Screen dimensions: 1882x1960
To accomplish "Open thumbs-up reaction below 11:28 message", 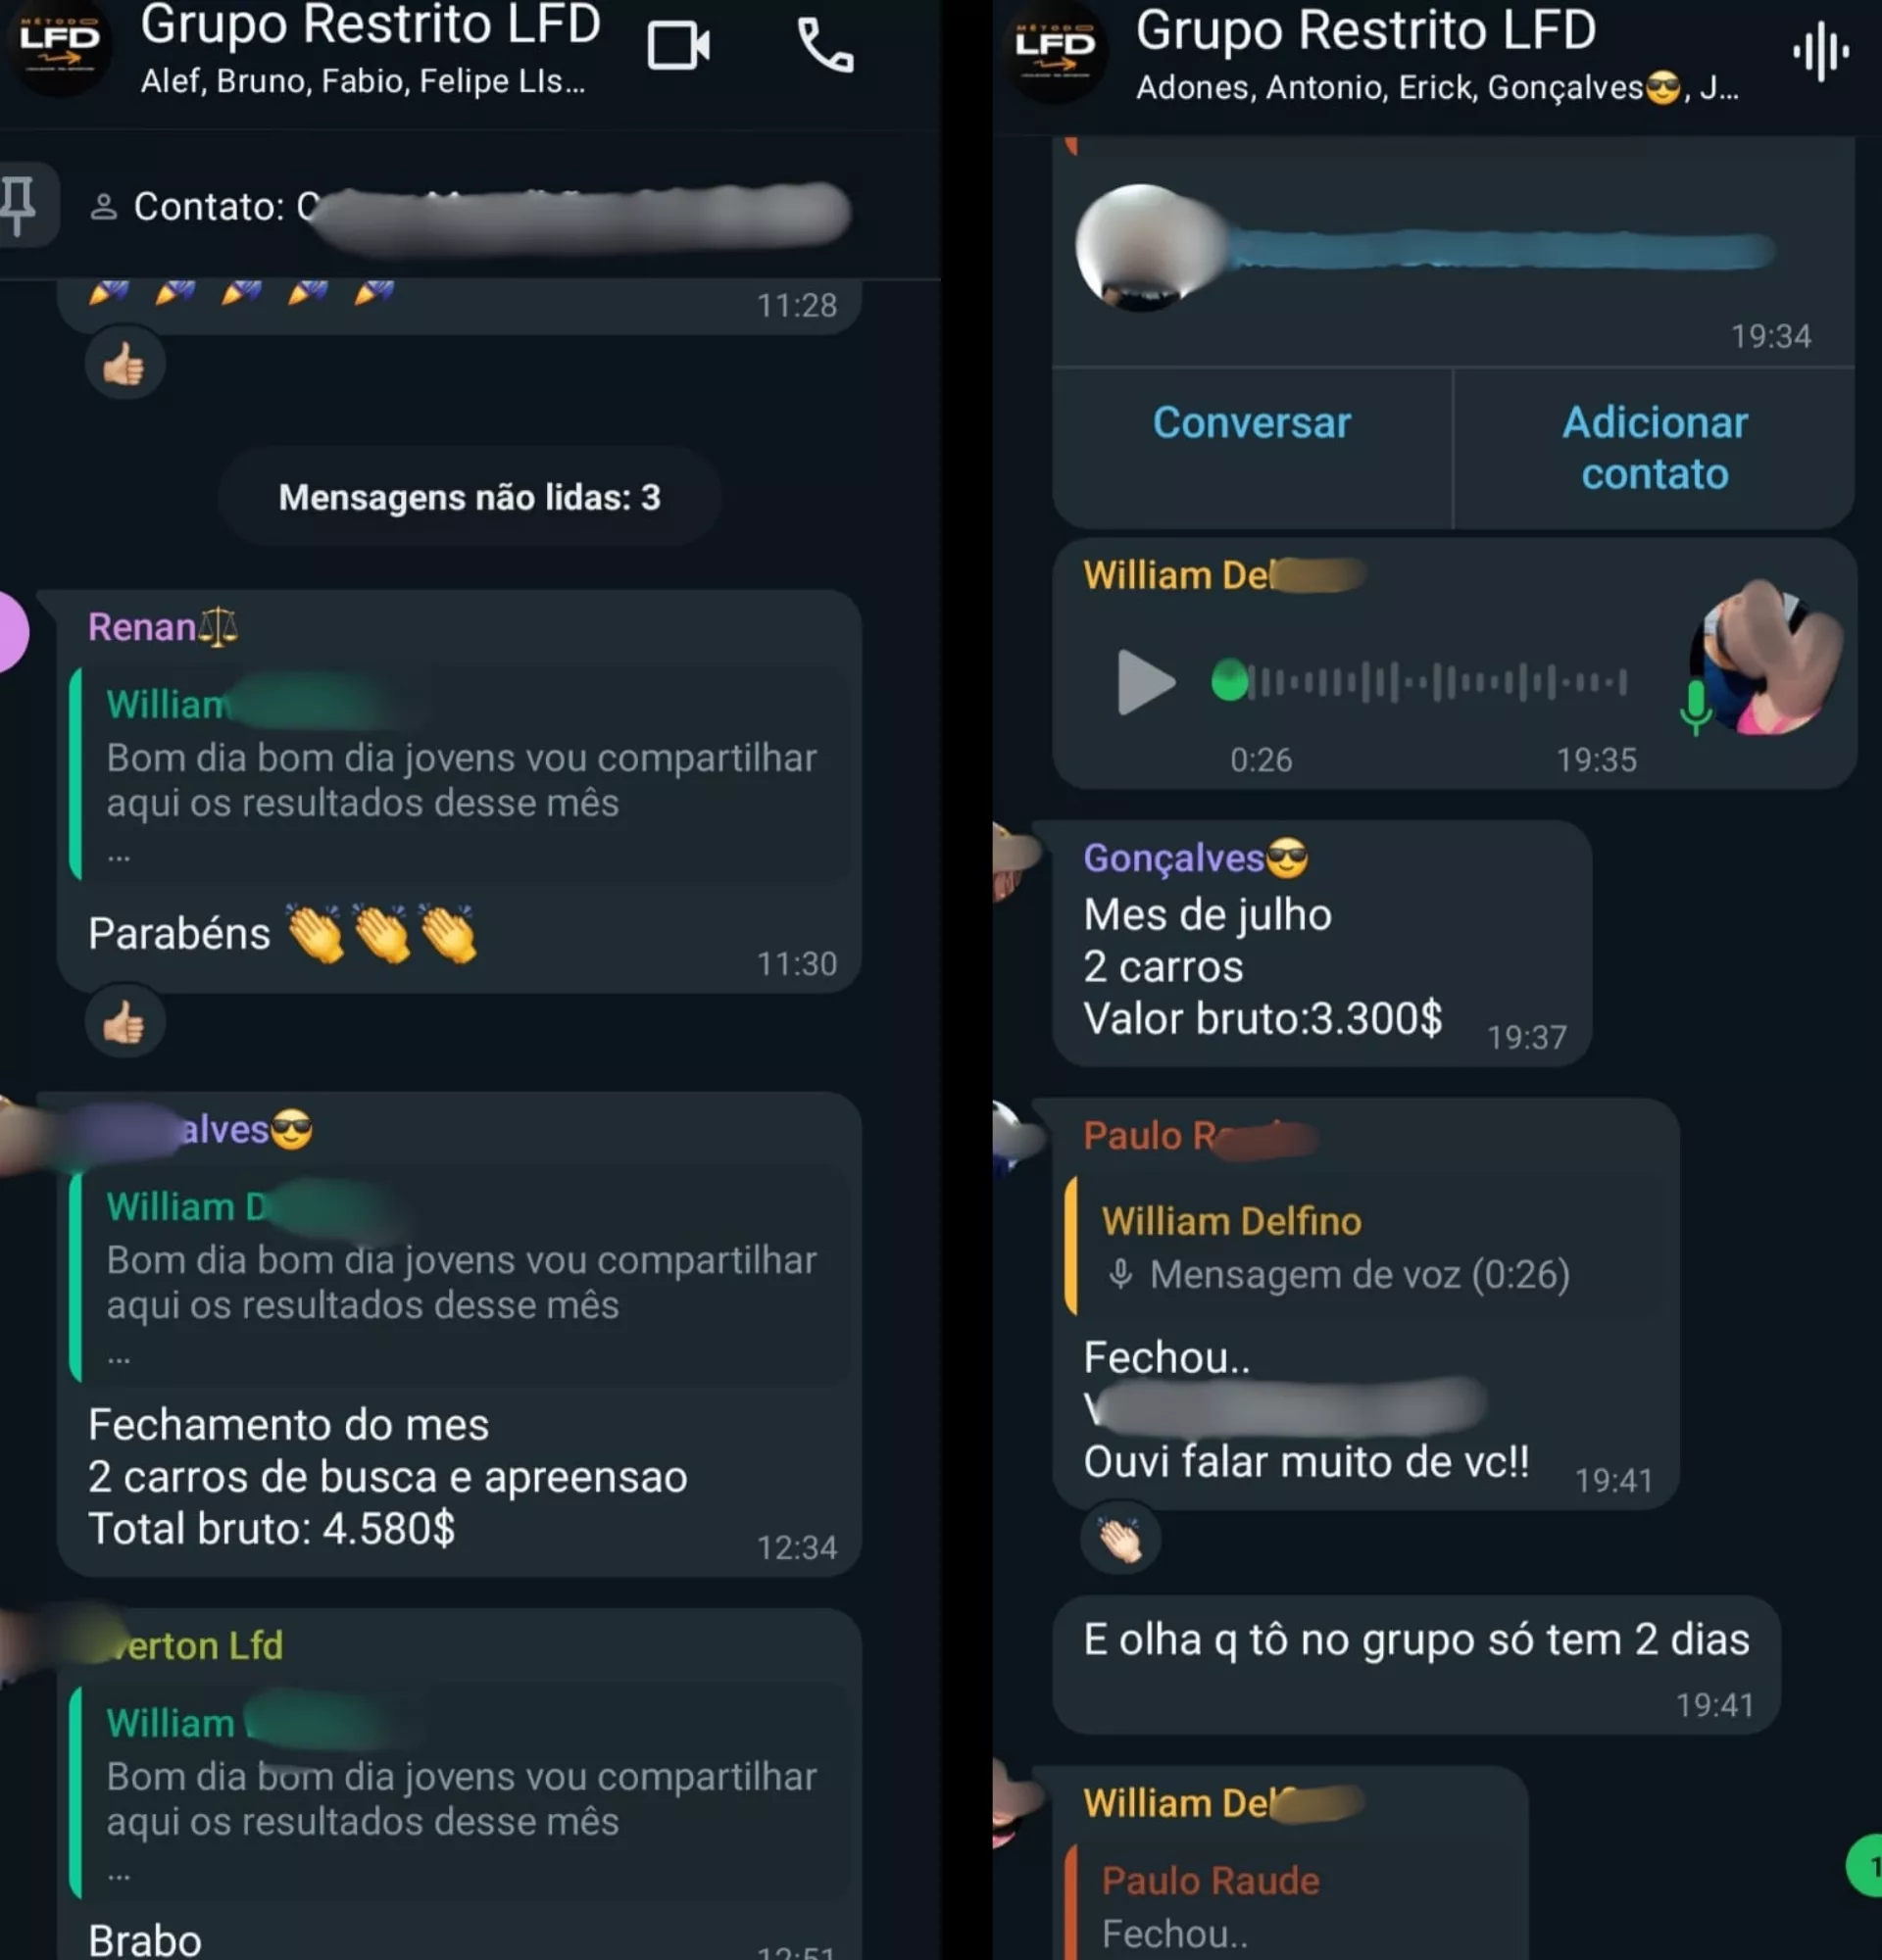I will click(x=124, y=363).
